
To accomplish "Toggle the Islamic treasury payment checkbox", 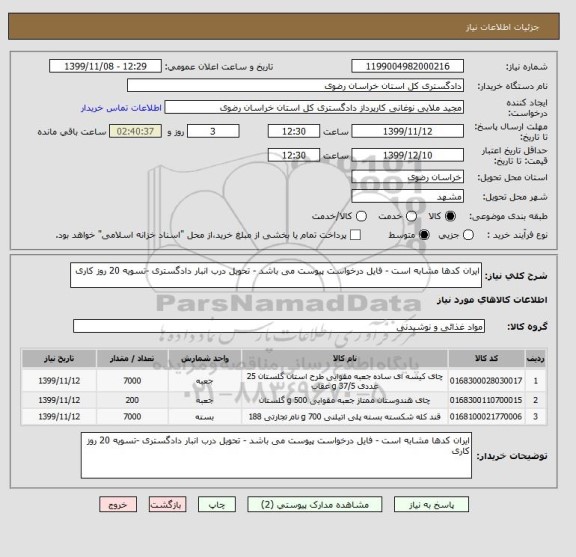I will (355, 235).
